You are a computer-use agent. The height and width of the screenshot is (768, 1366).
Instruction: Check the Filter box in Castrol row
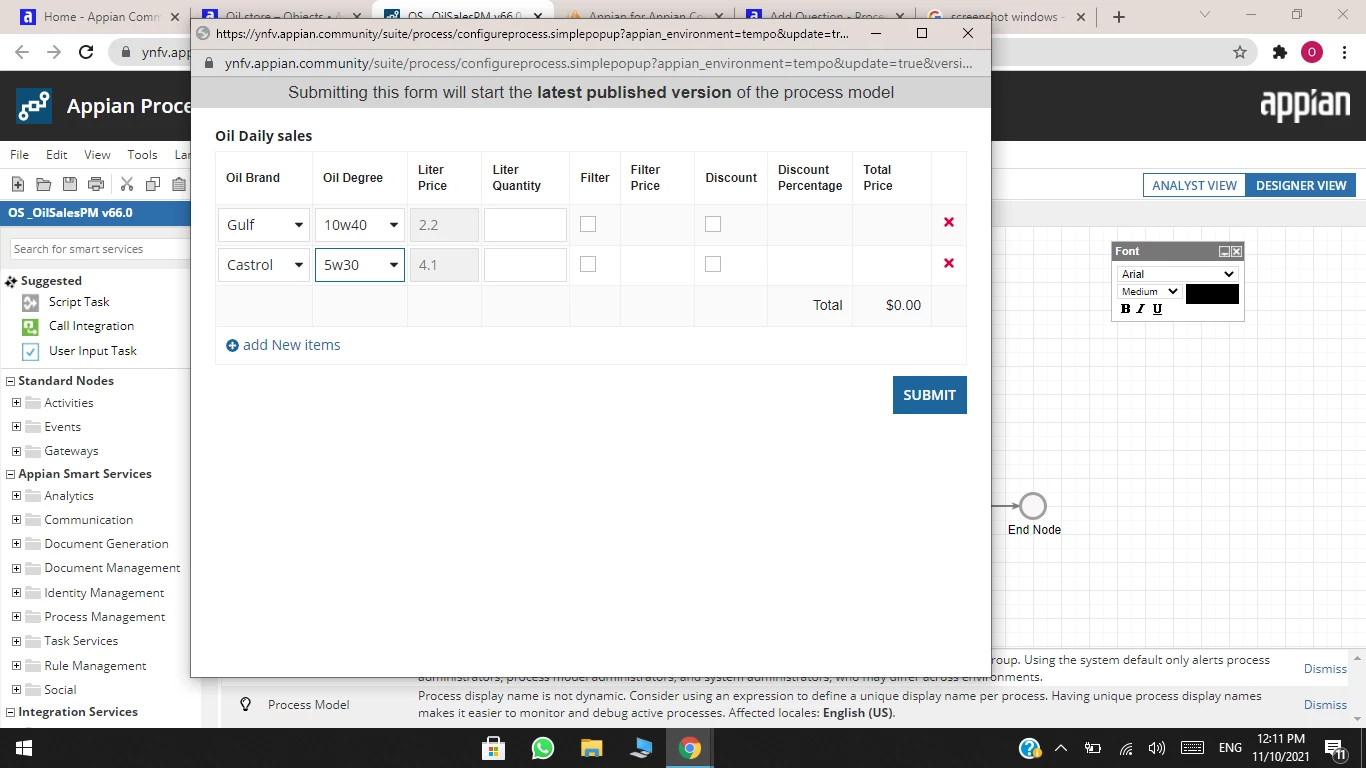pyautogui.click(x=588, y=264)
